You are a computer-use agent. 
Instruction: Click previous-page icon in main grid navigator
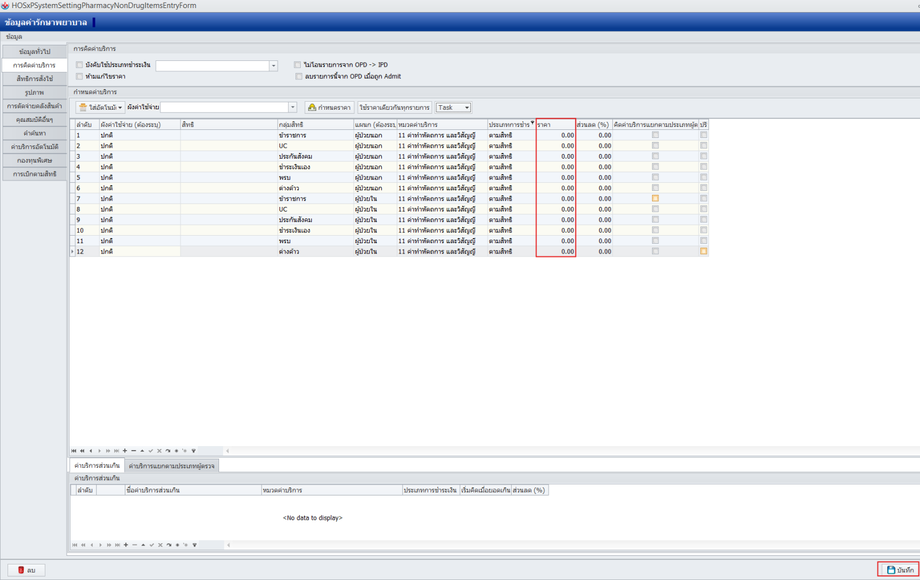[82, 451]
